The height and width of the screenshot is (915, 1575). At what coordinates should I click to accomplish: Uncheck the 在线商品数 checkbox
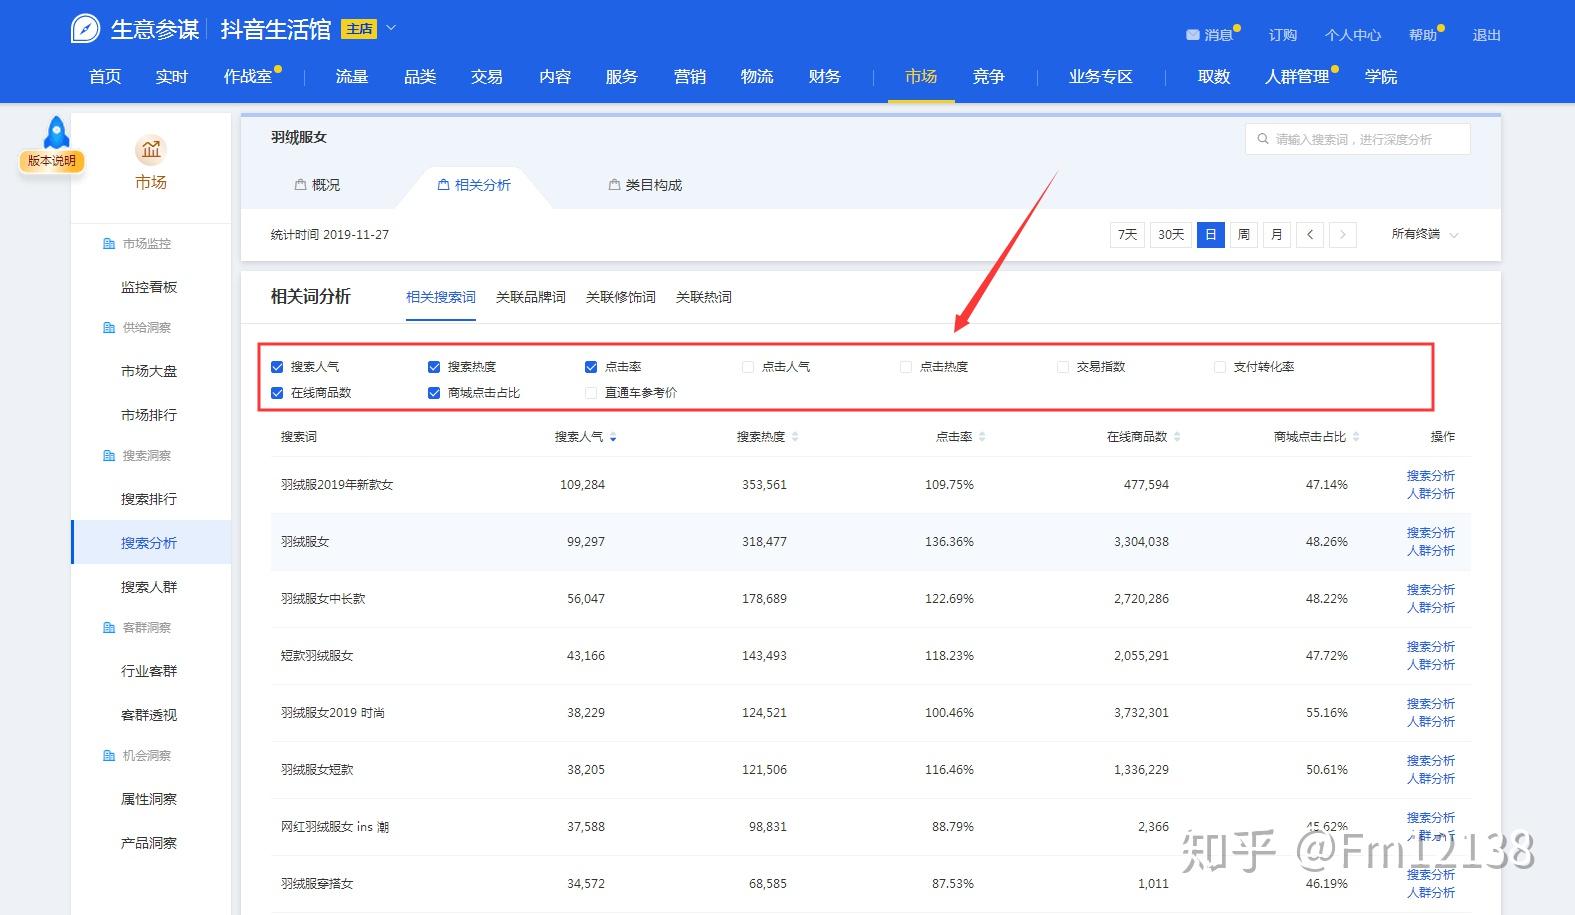point(277,393)
